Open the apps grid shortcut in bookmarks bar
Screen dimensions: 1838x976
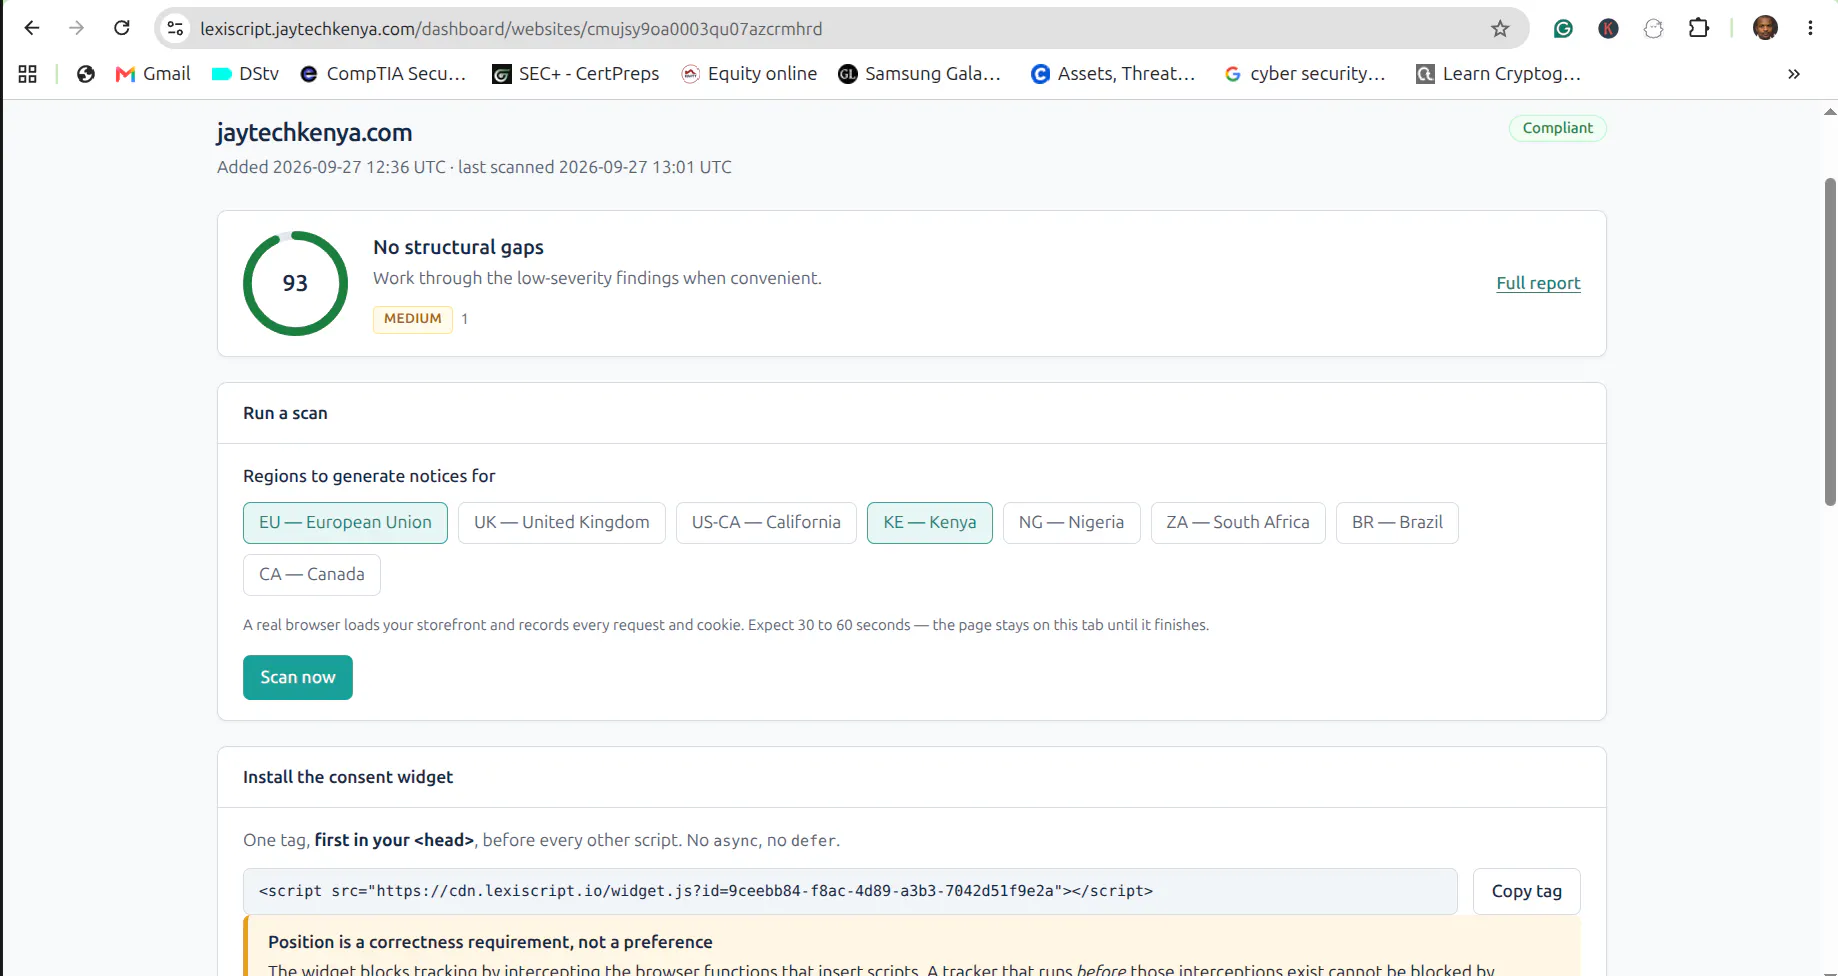click(x=28, y=74)
